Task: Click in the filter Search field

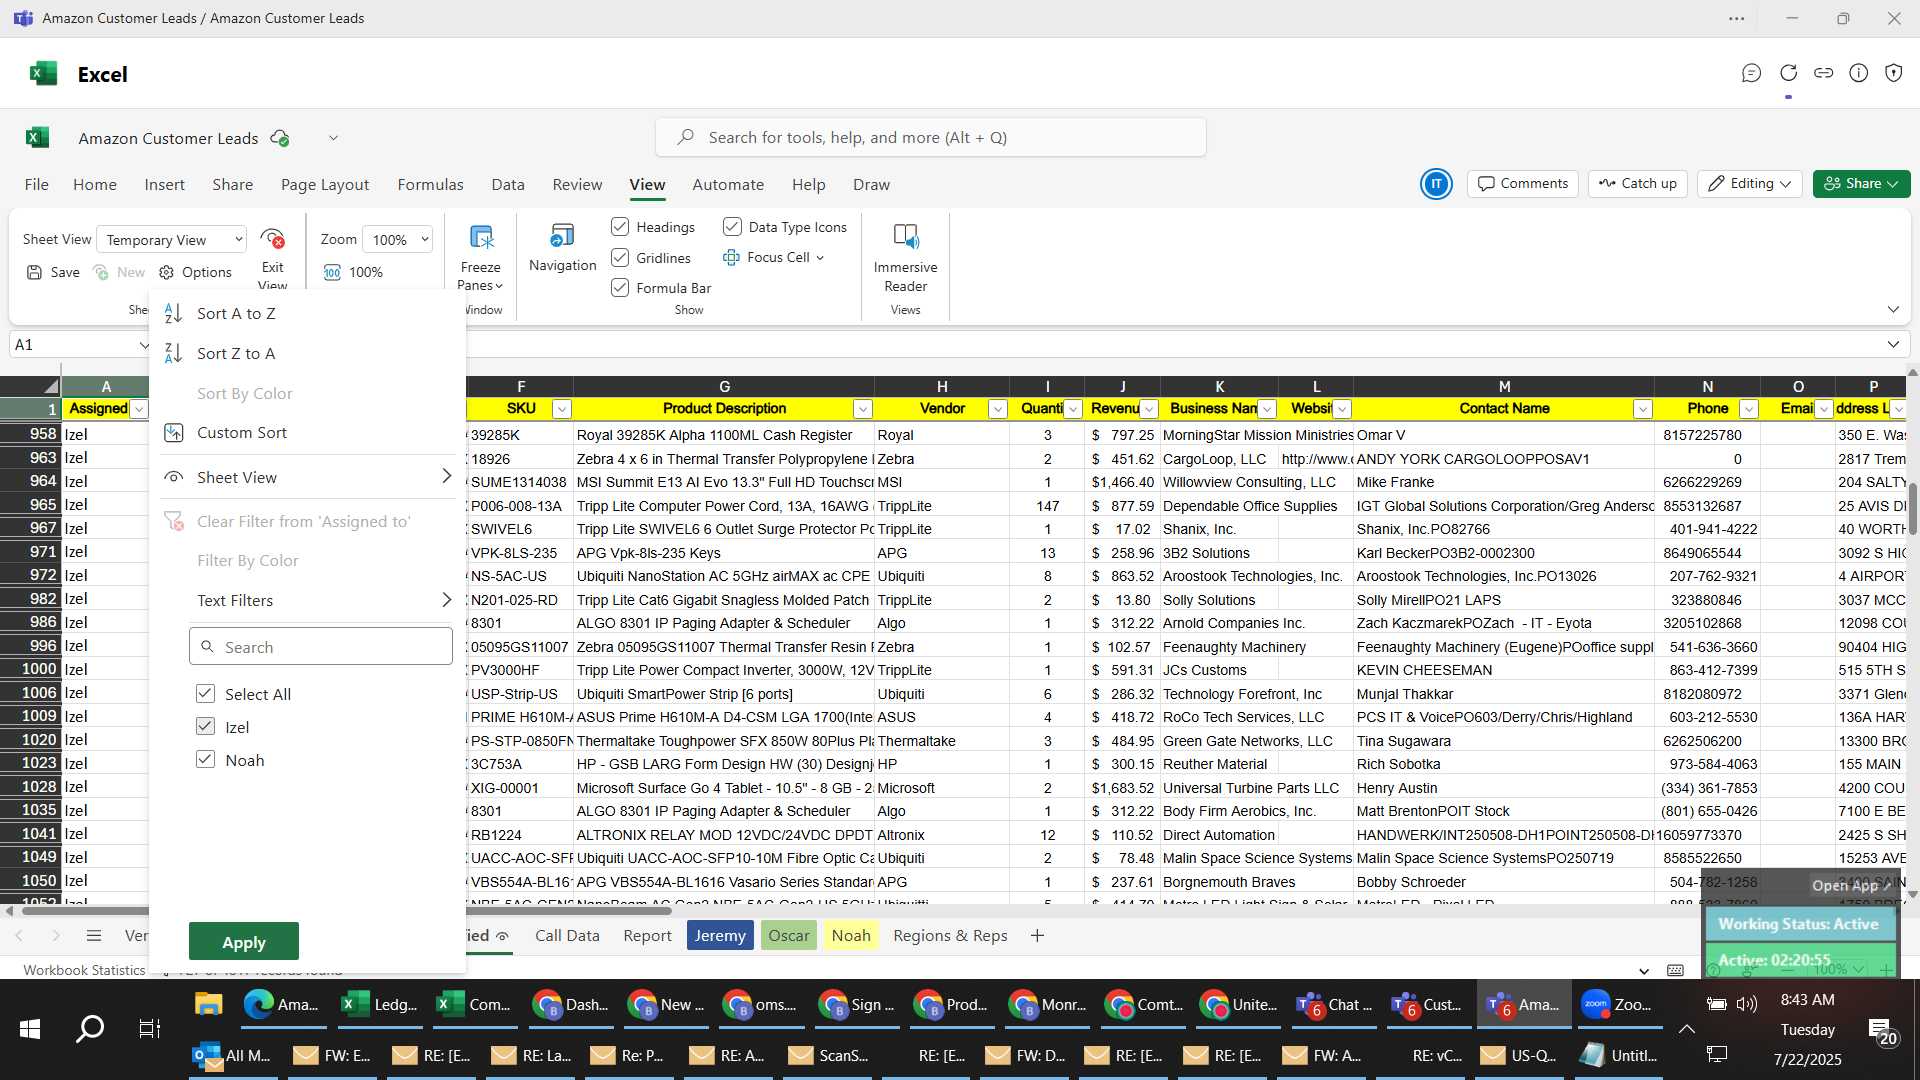Action: (x=320, y=647)
